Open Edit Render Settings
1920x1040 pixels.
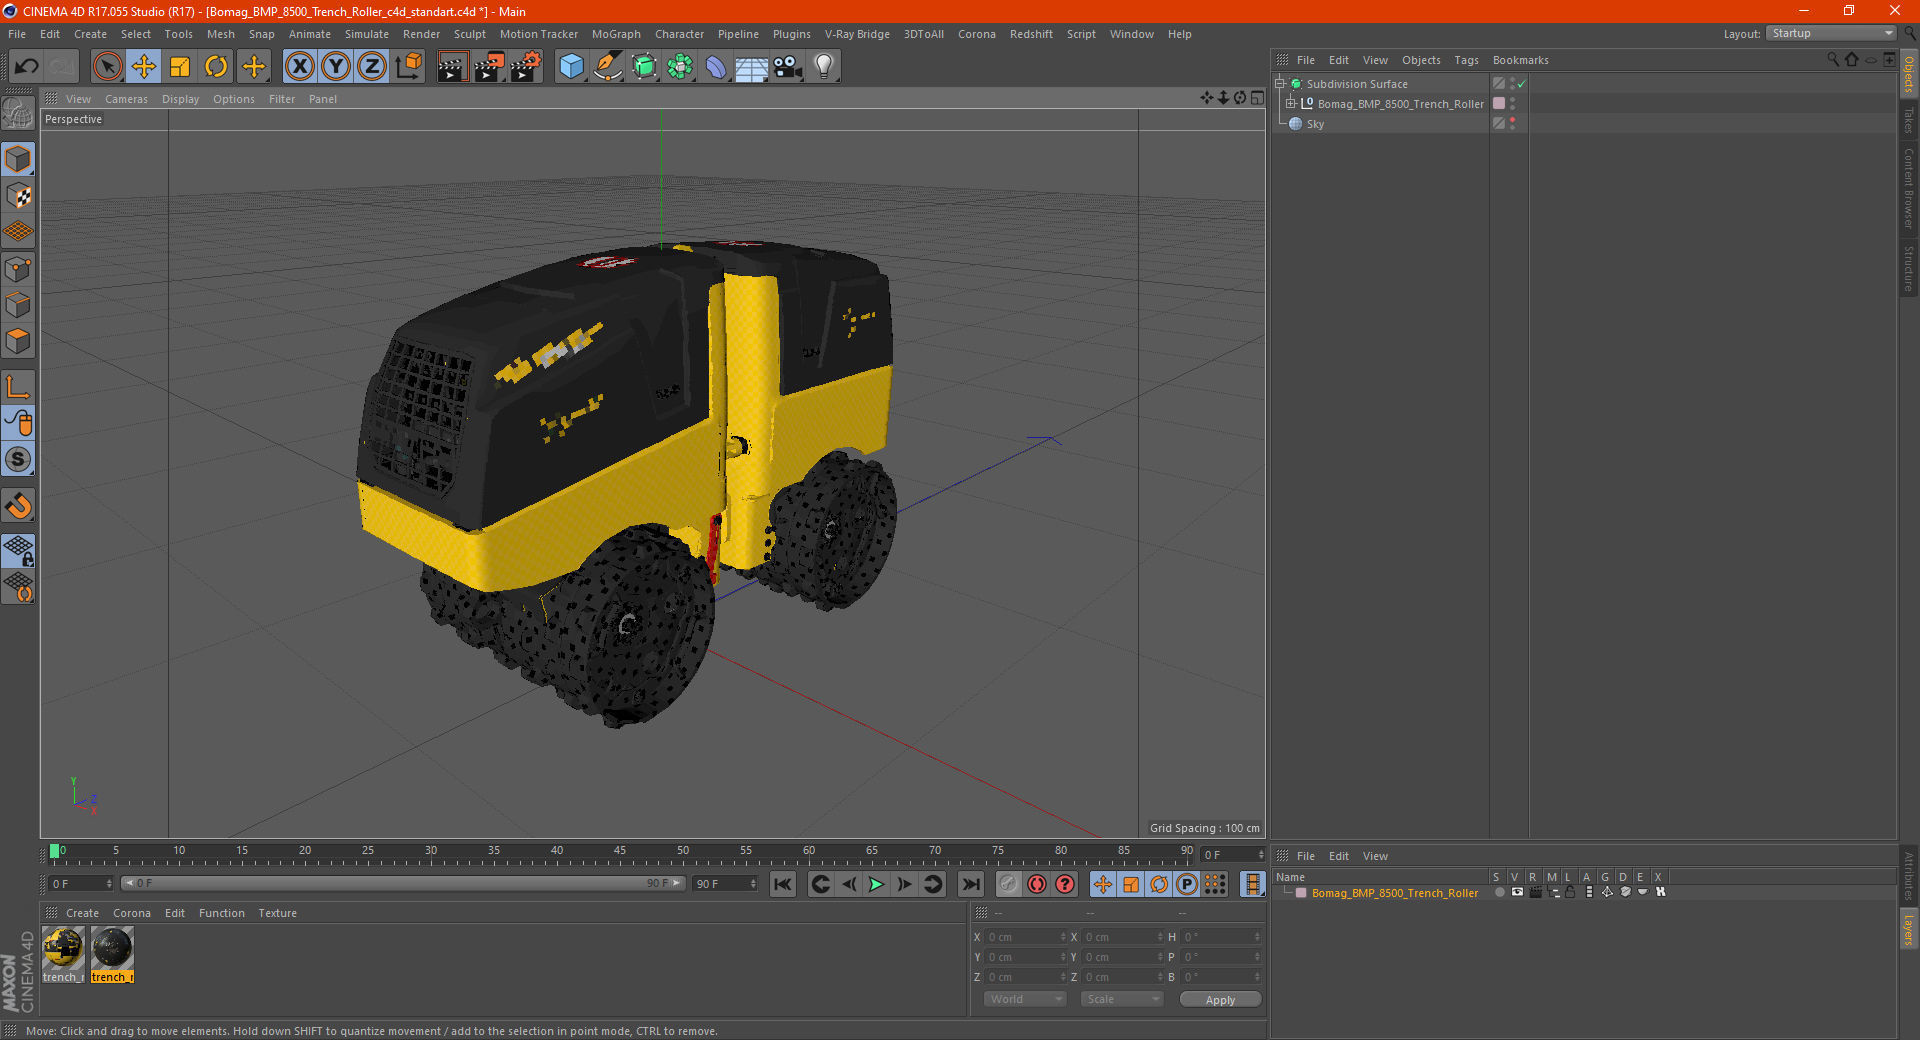point(526,67)
